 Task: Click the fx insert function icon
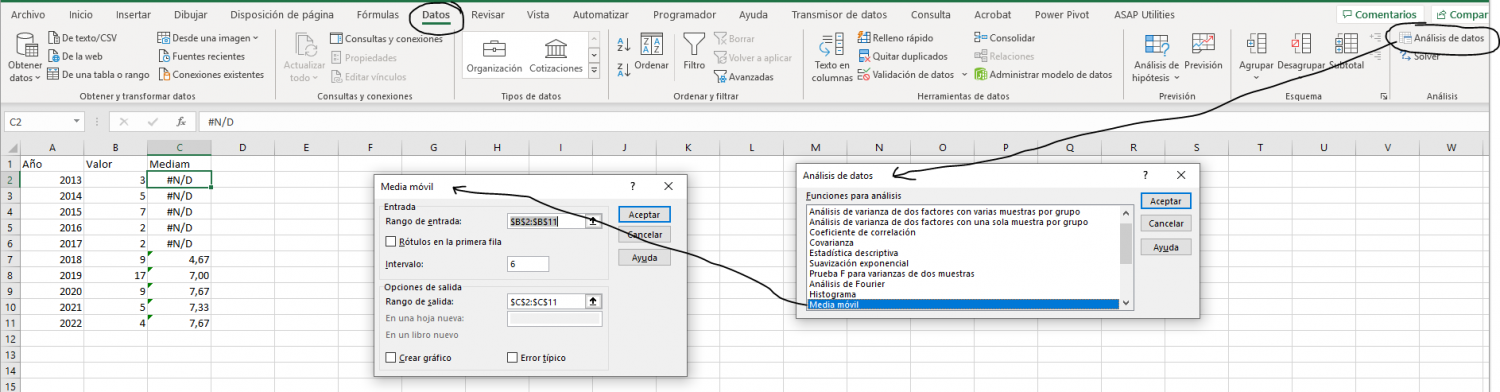(180, 121)
